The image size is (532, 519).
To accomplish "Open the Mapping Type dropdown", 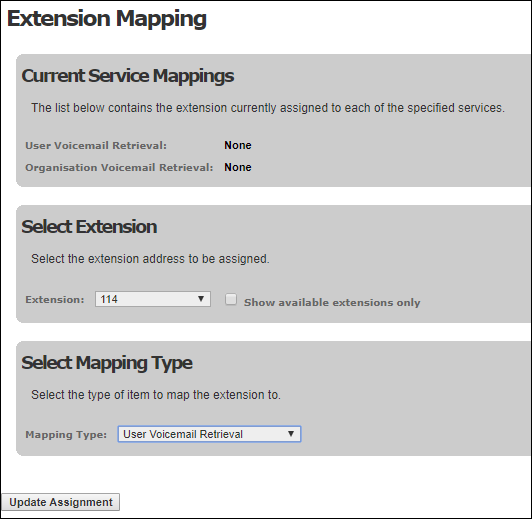I will pos(209,434).
